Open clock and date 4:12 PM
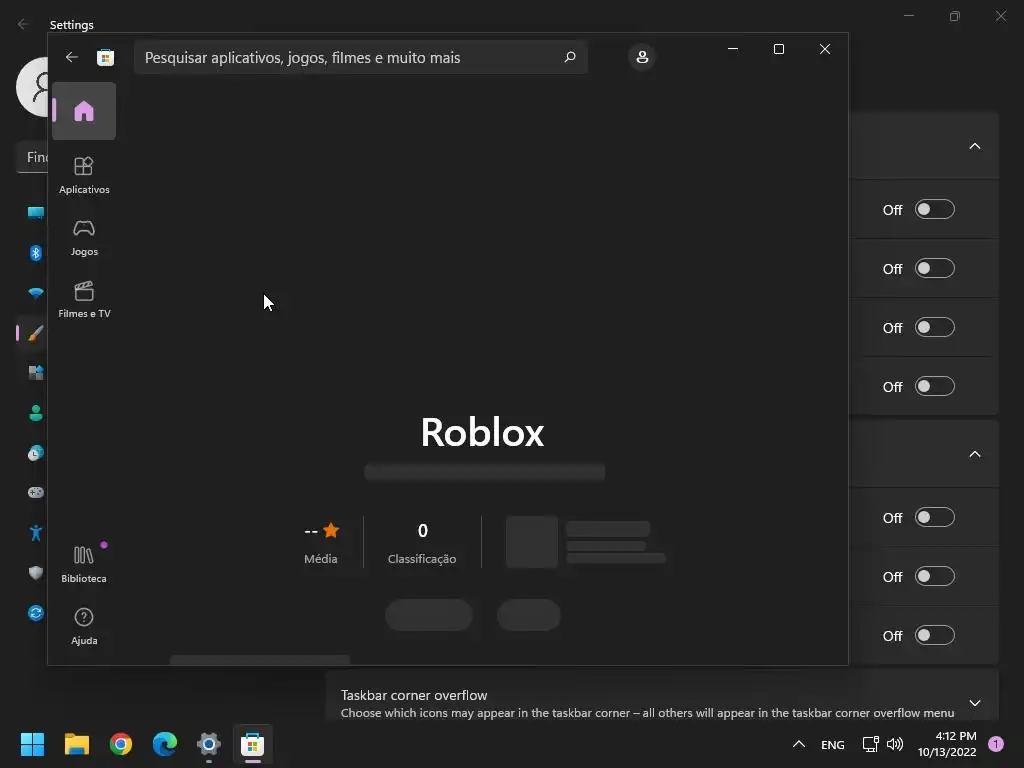 click(947, 744)
